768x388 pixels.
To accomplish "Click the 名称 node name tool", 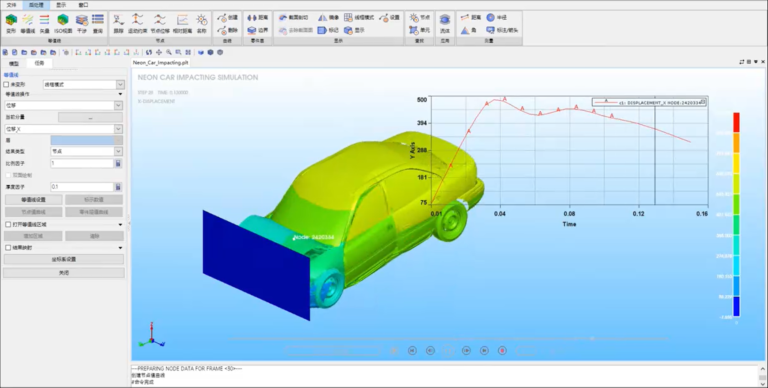I will tap(201, 24).
